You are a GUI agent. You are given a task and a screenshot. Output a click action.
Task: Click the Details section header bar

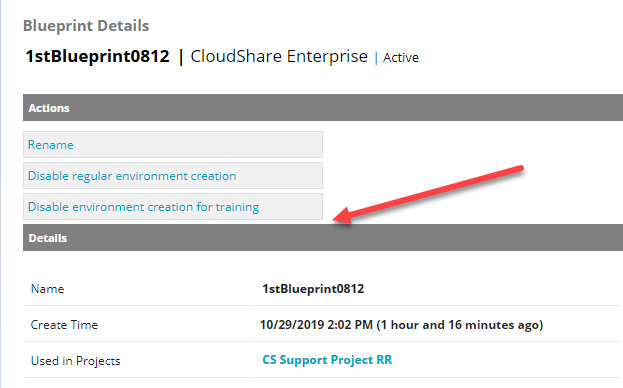(323, 237)
